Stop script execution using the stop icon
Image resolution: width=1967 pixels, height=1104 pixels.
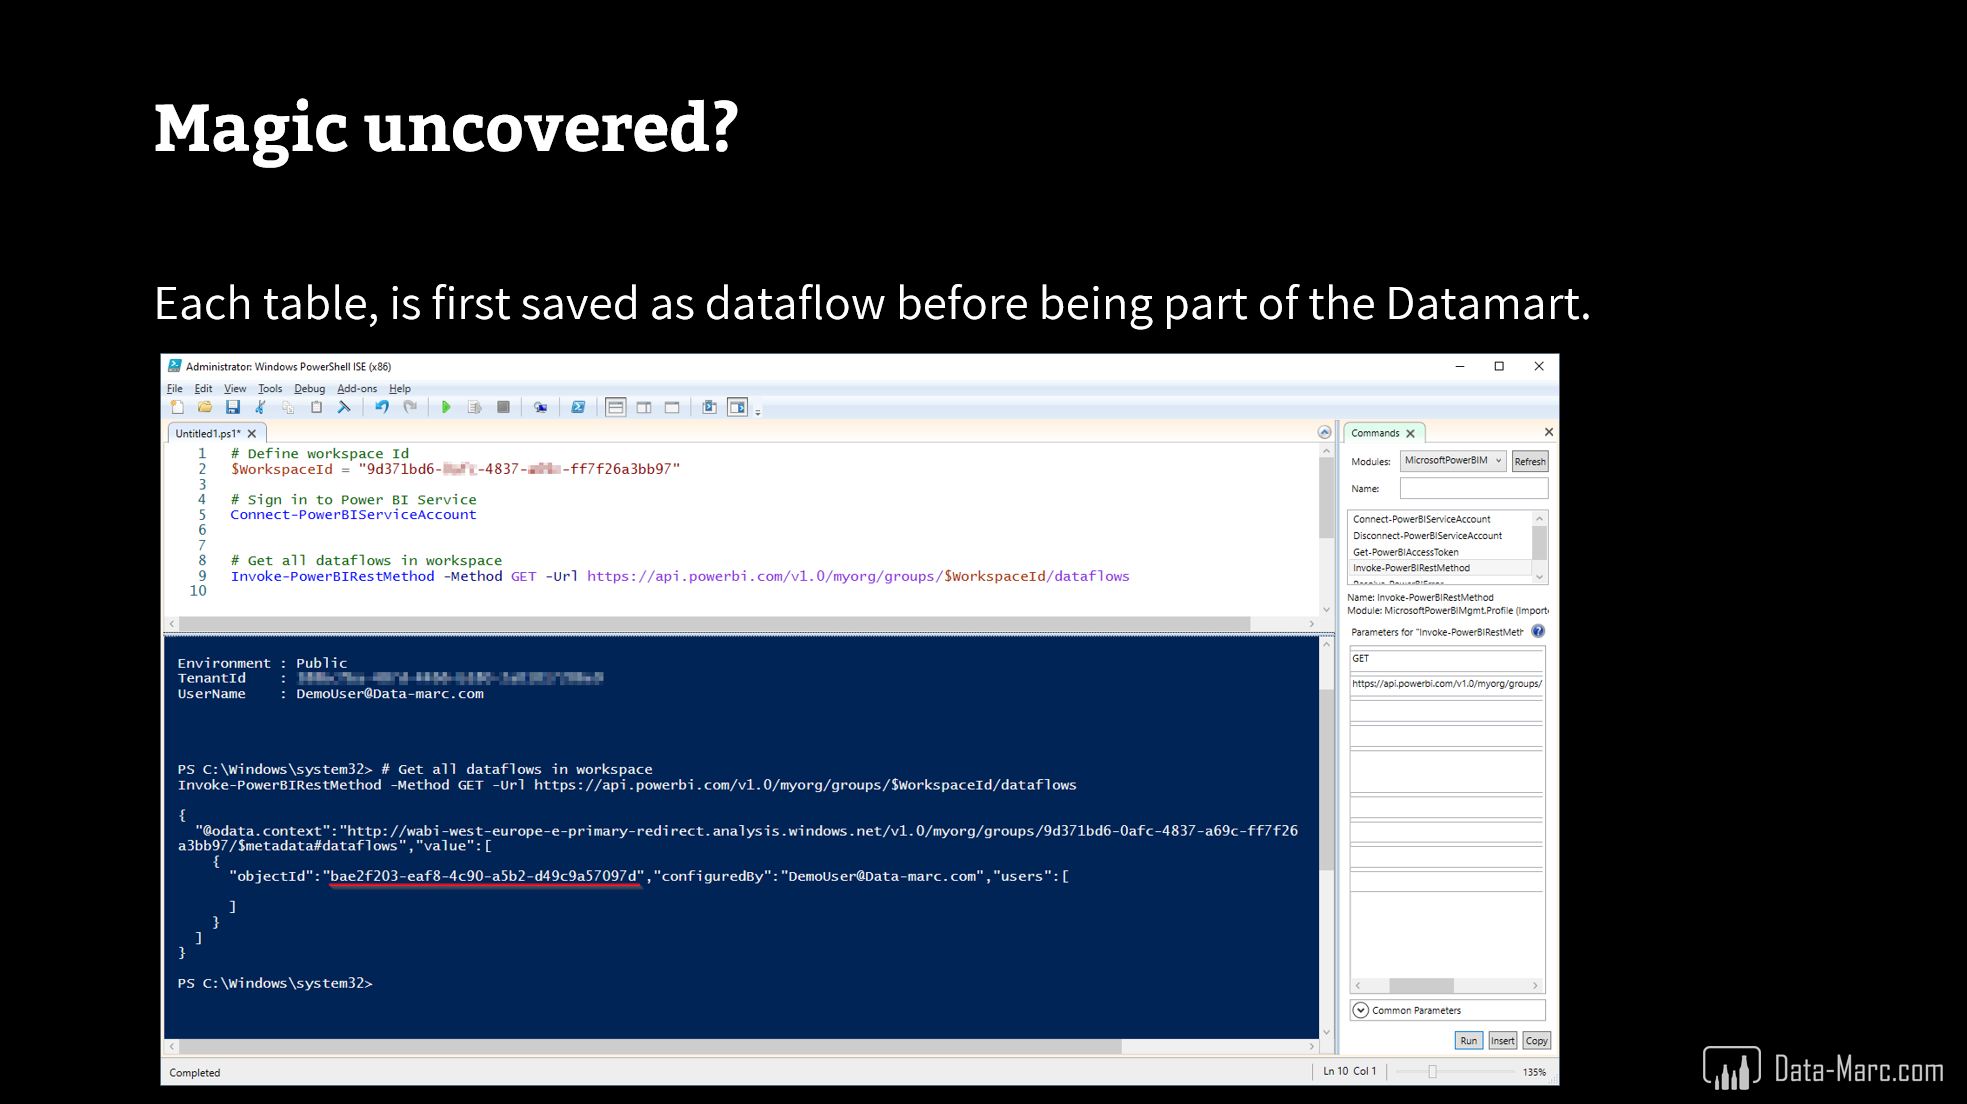point(504,407)
